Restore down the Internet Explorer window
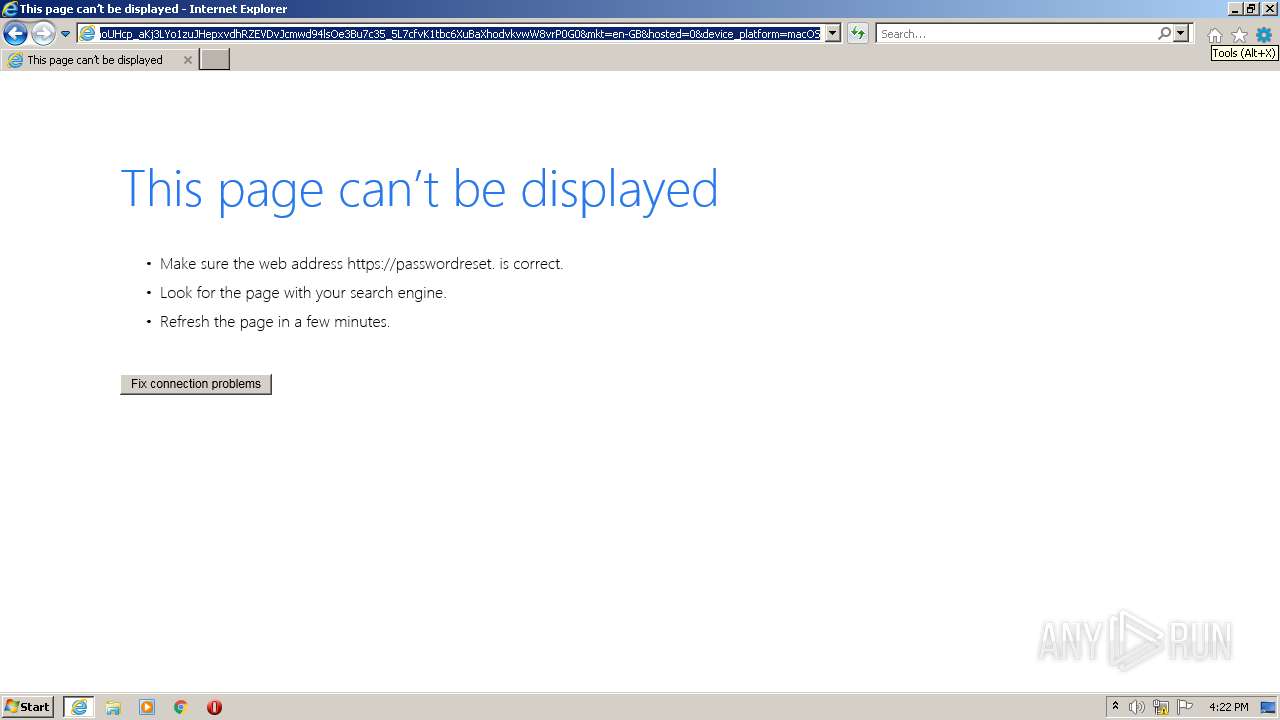The height and width of the screenshot is (720, 1280). tap(1251, 8)
